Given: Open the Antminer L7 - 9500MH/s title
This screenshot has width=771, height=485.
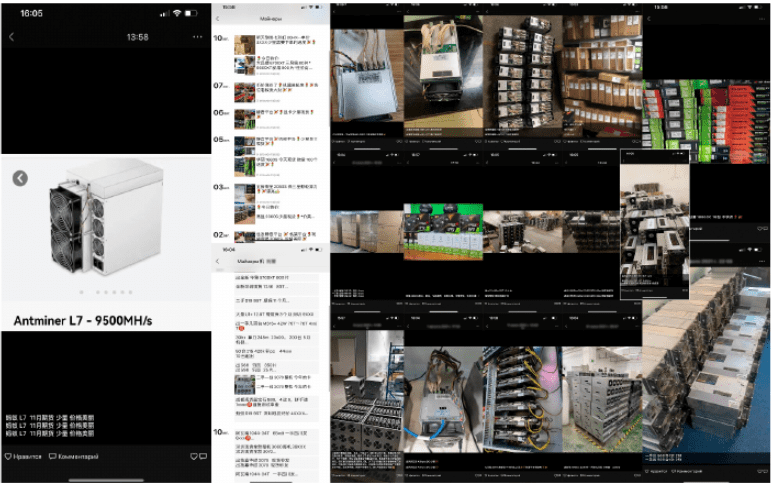Looking at the screenshot, I should (x=83, y=321).
